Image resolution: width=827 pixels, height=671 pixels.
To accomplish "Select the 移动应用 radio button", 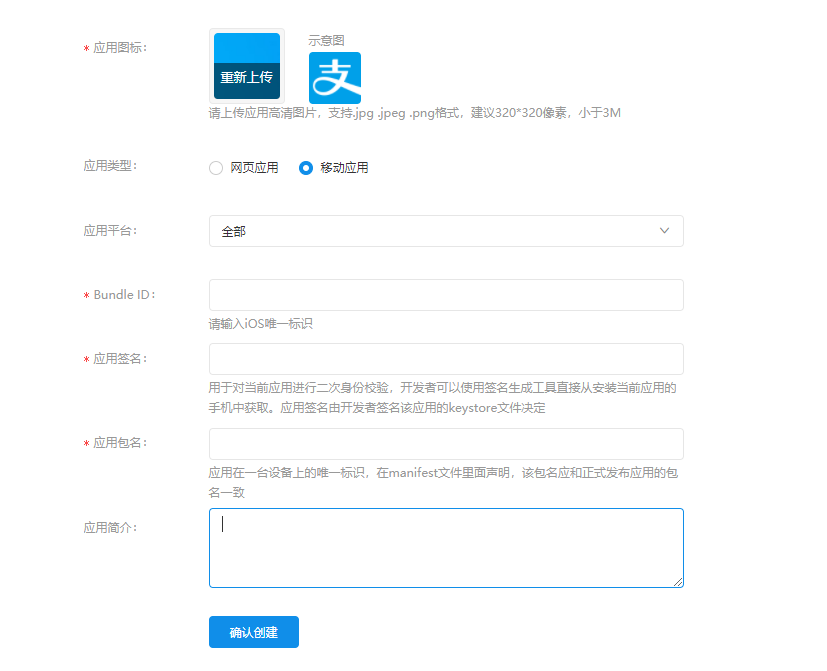I will (305, 168).
